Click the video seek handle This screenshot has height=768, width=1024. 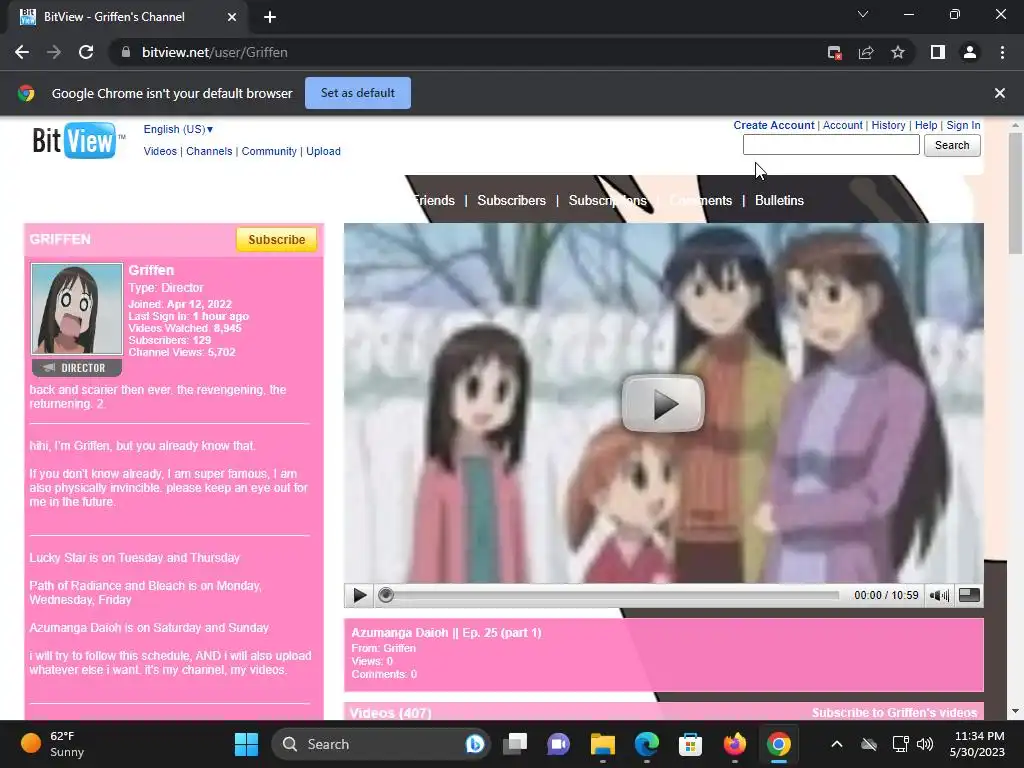pyautogui.click(x=386, y=595)
